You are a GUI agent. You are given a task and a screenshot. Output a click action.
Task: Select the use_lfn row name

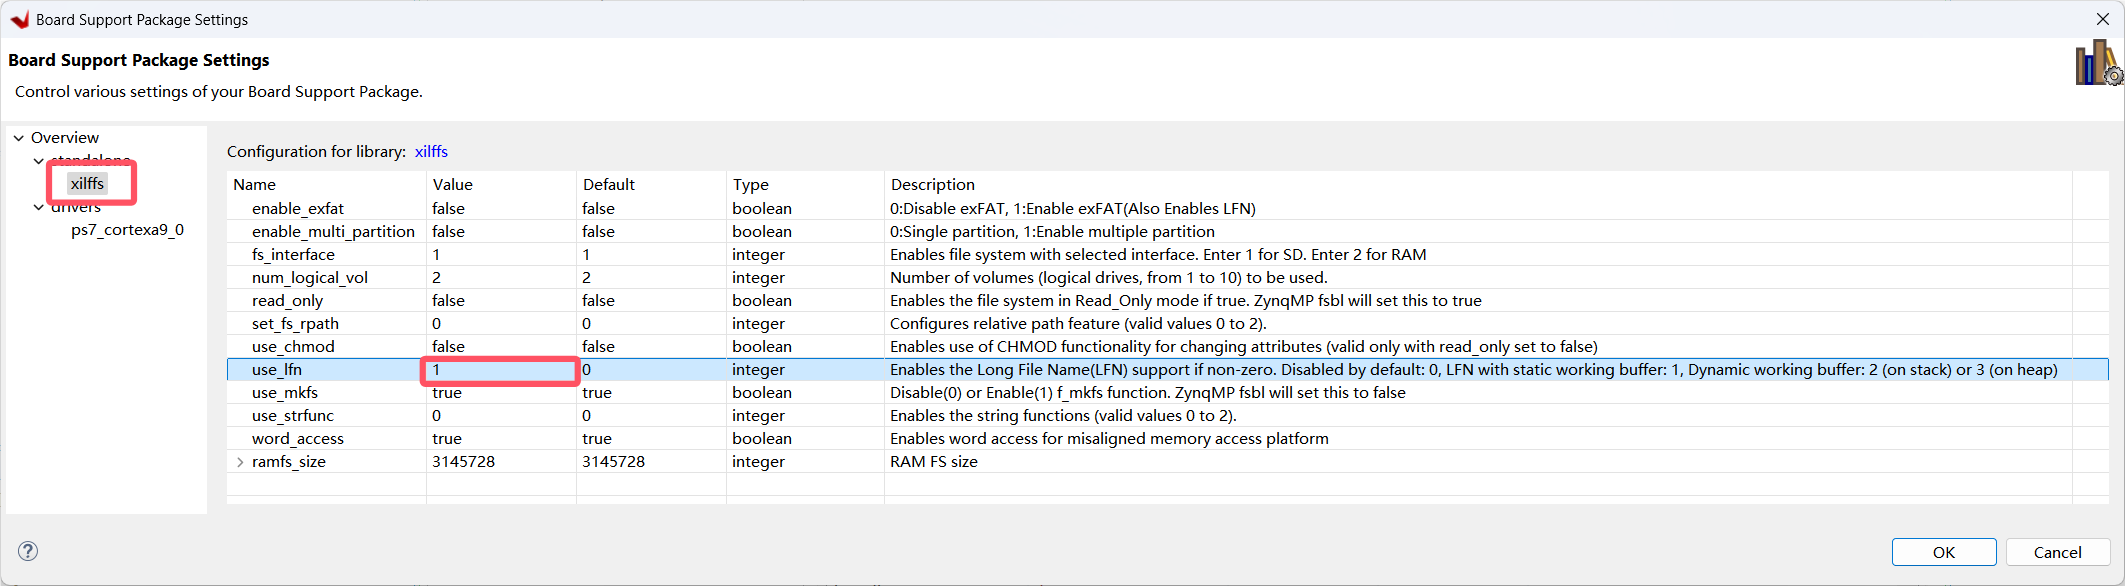tap(276, 370)
